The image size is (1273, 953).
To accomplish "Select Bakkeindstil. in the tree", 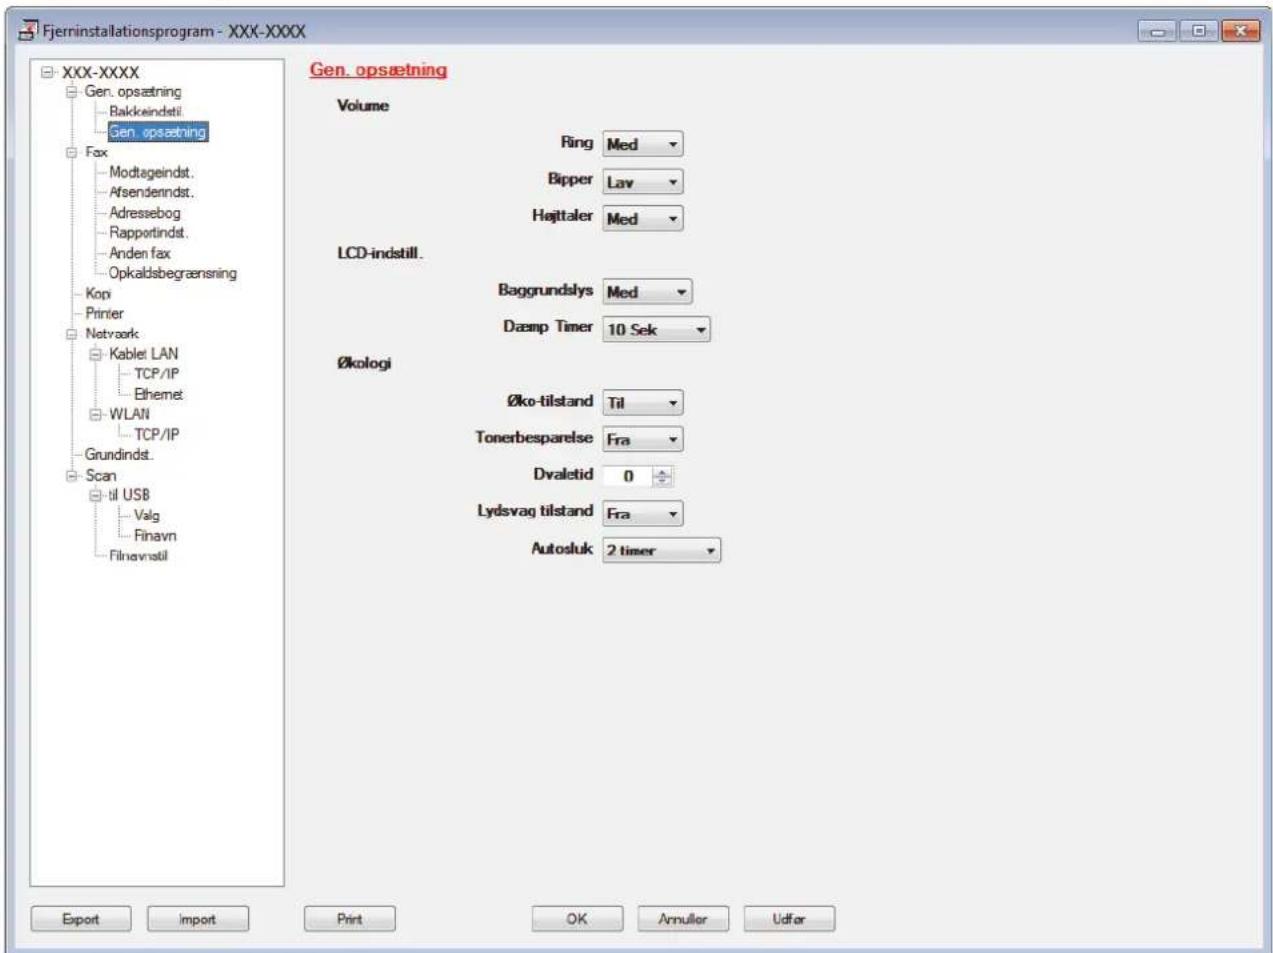I will pos(146,112).
